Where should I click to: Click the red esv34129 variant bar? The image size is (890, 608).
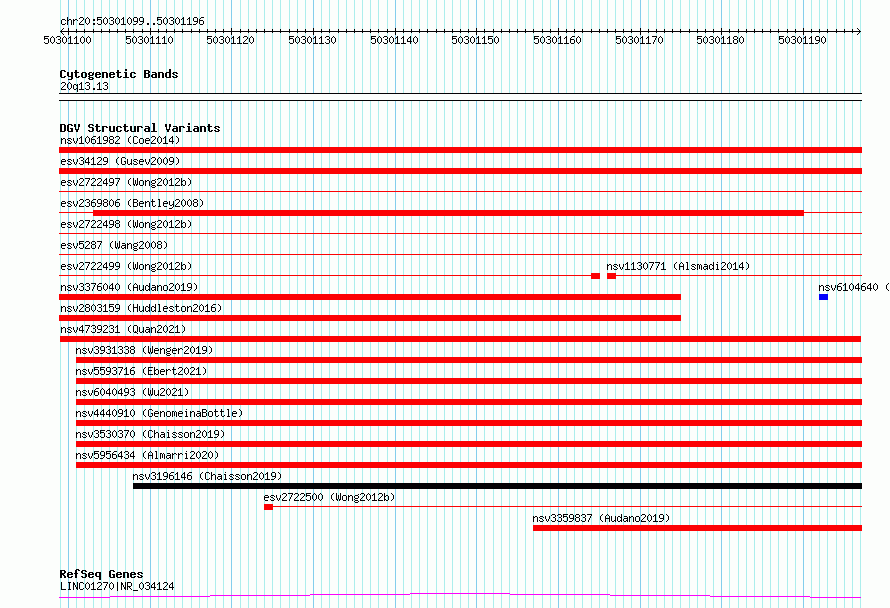(460, 171)
